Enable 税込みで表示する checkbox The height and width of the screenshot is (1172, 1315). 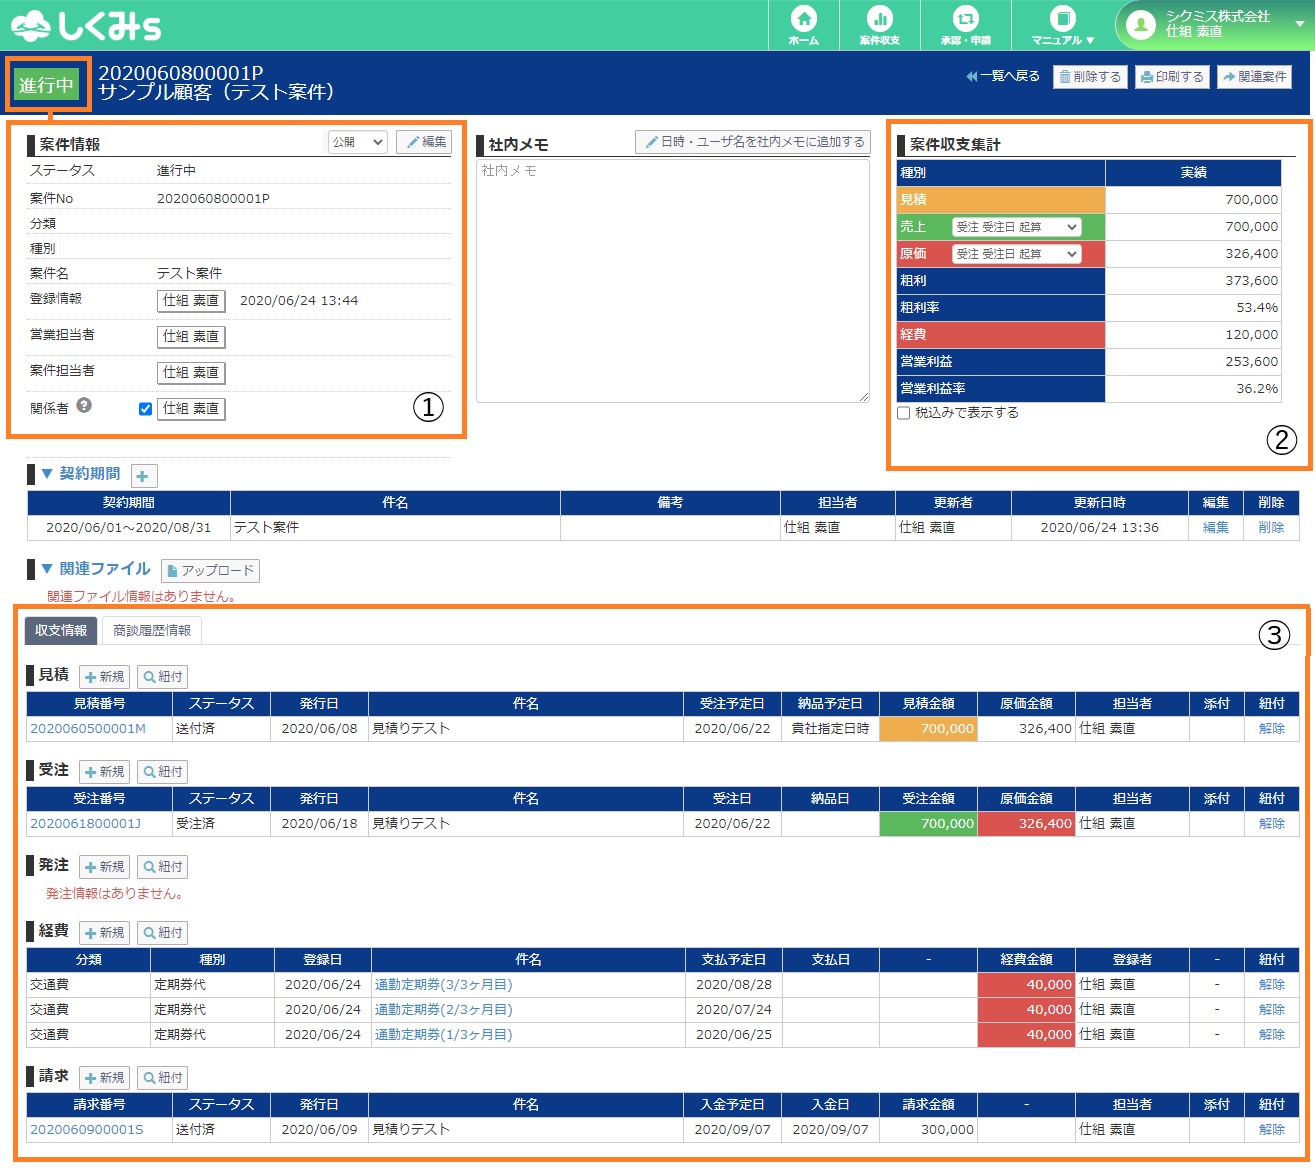click(x=904, y=413)
